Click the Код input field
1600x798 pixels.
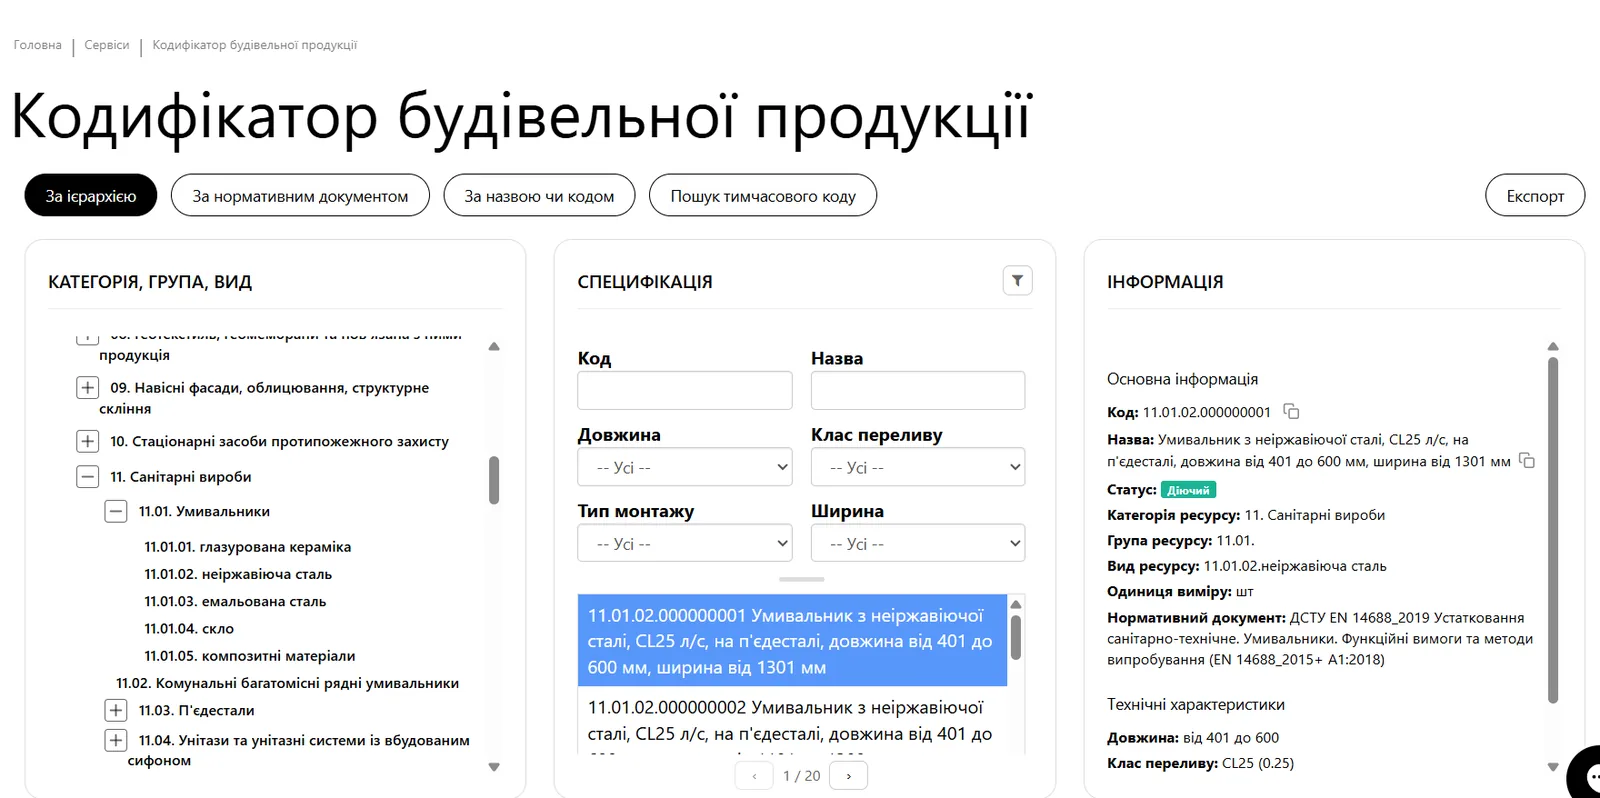click(x=685, y=390)
